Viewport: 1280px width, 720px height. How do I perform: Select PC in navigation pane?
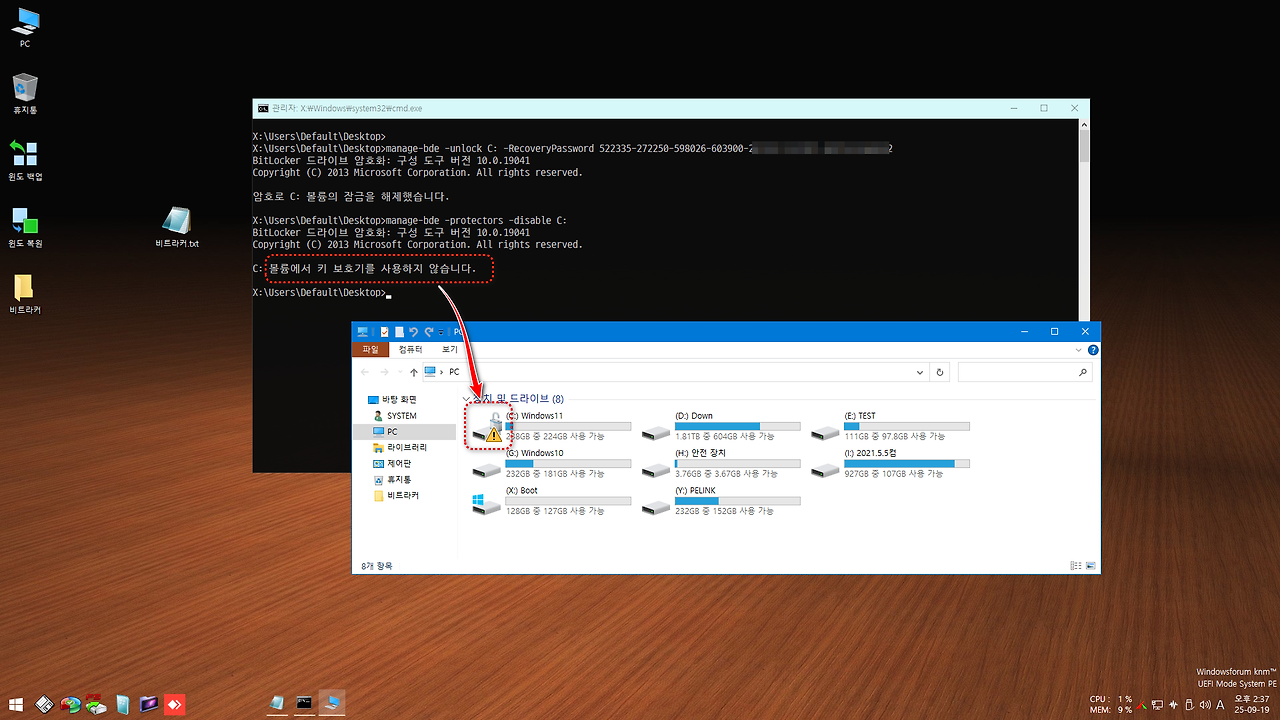click(x=406, y=431)
